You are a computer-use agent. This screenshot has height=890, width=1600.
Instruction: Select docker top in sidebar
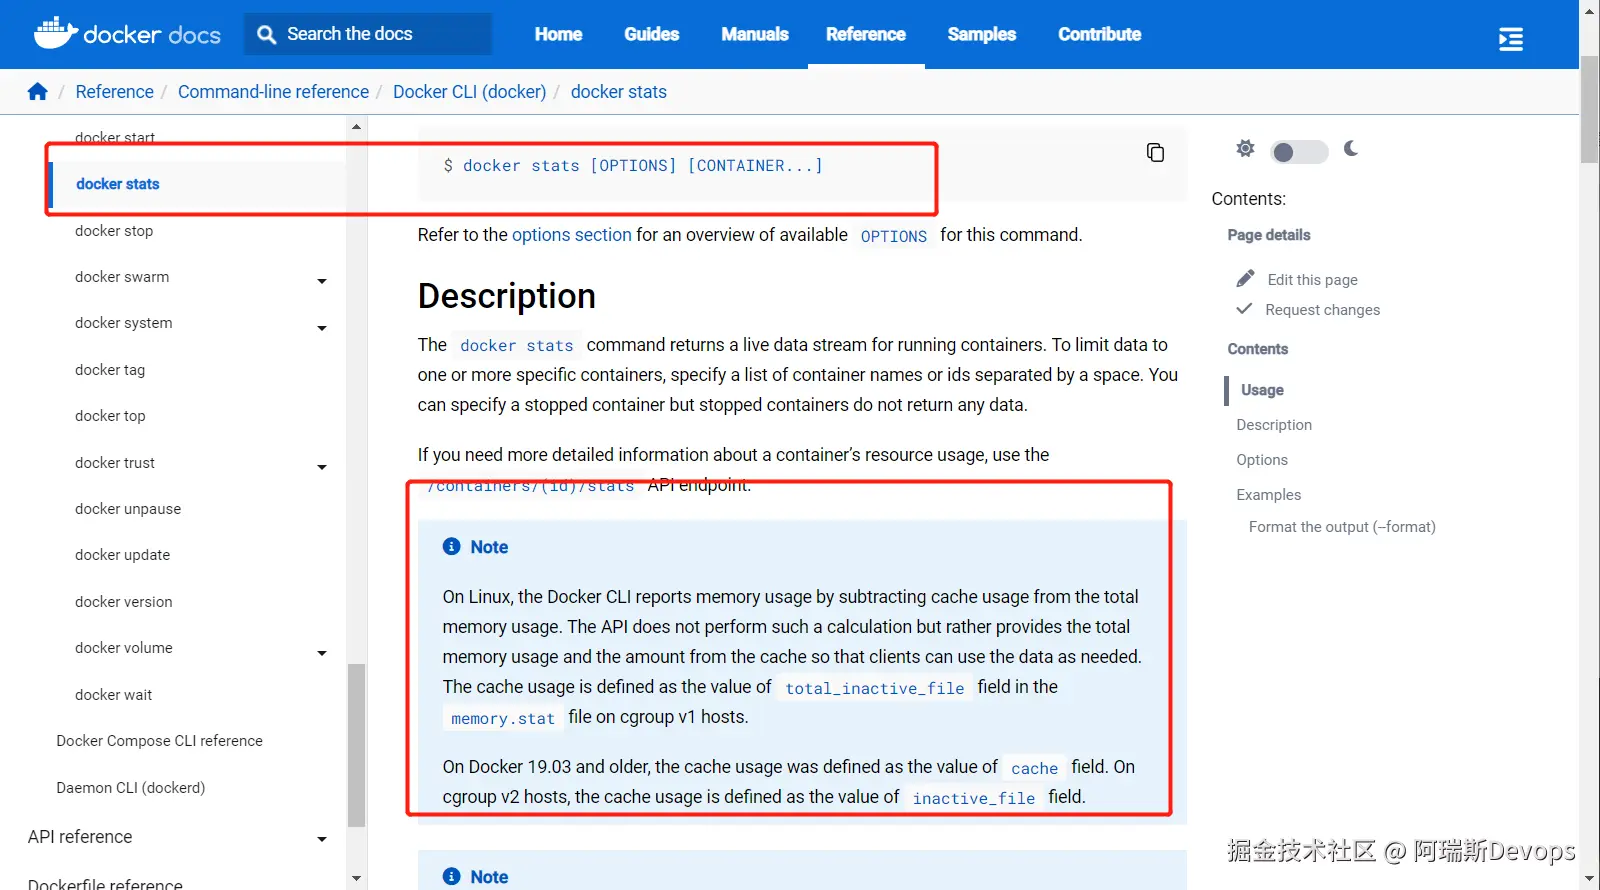pos(110,416)
